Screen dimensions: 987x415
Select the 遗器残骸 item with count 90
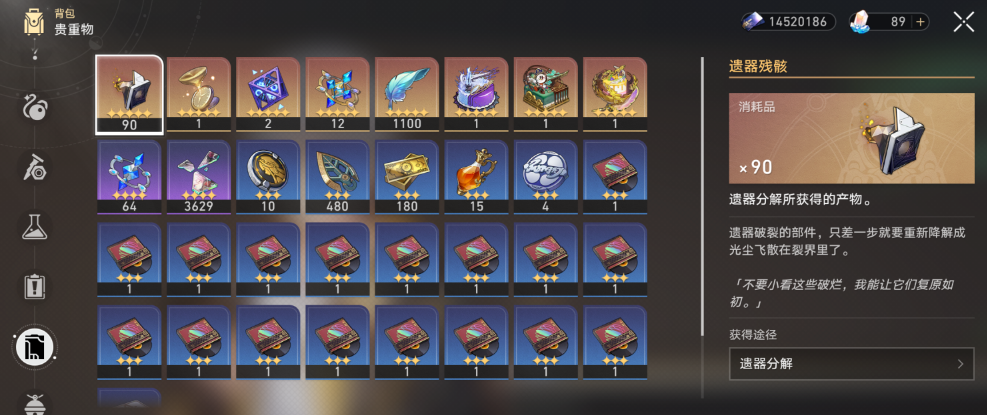(129, 94)
